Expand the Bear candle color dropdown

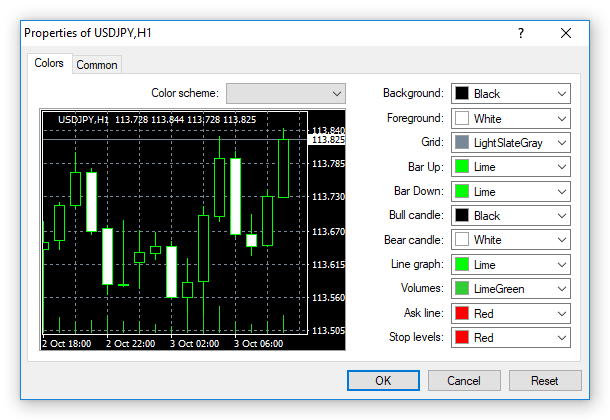click(x=511, y=240)
